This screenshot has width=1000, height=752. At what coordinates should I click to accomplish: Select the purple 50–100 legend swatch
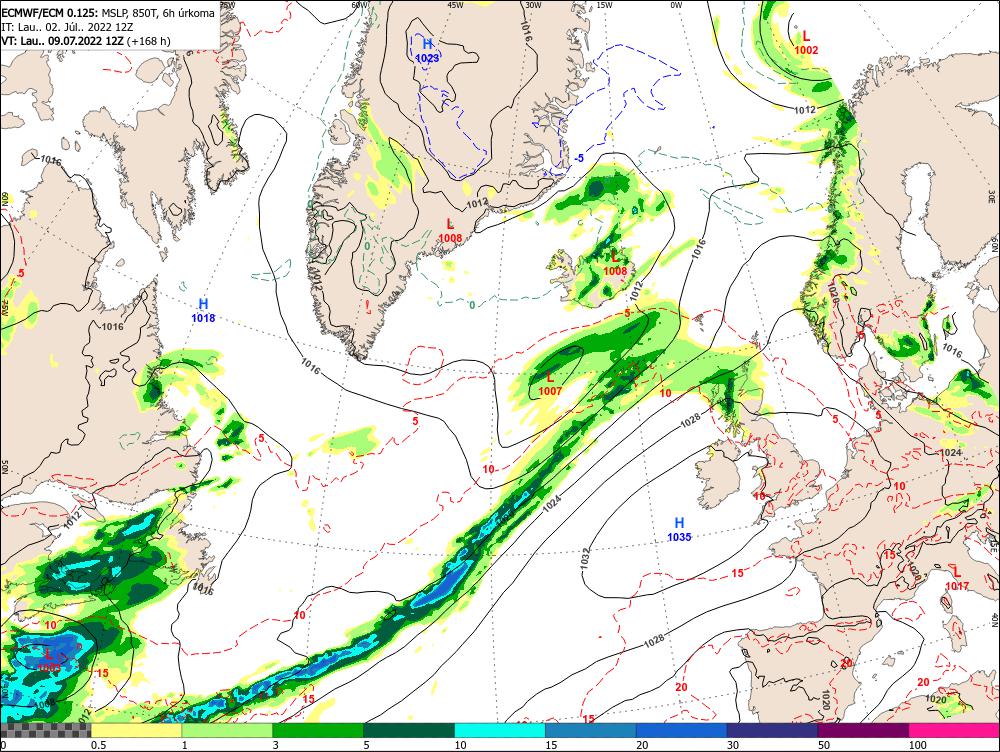coord(864,730)
